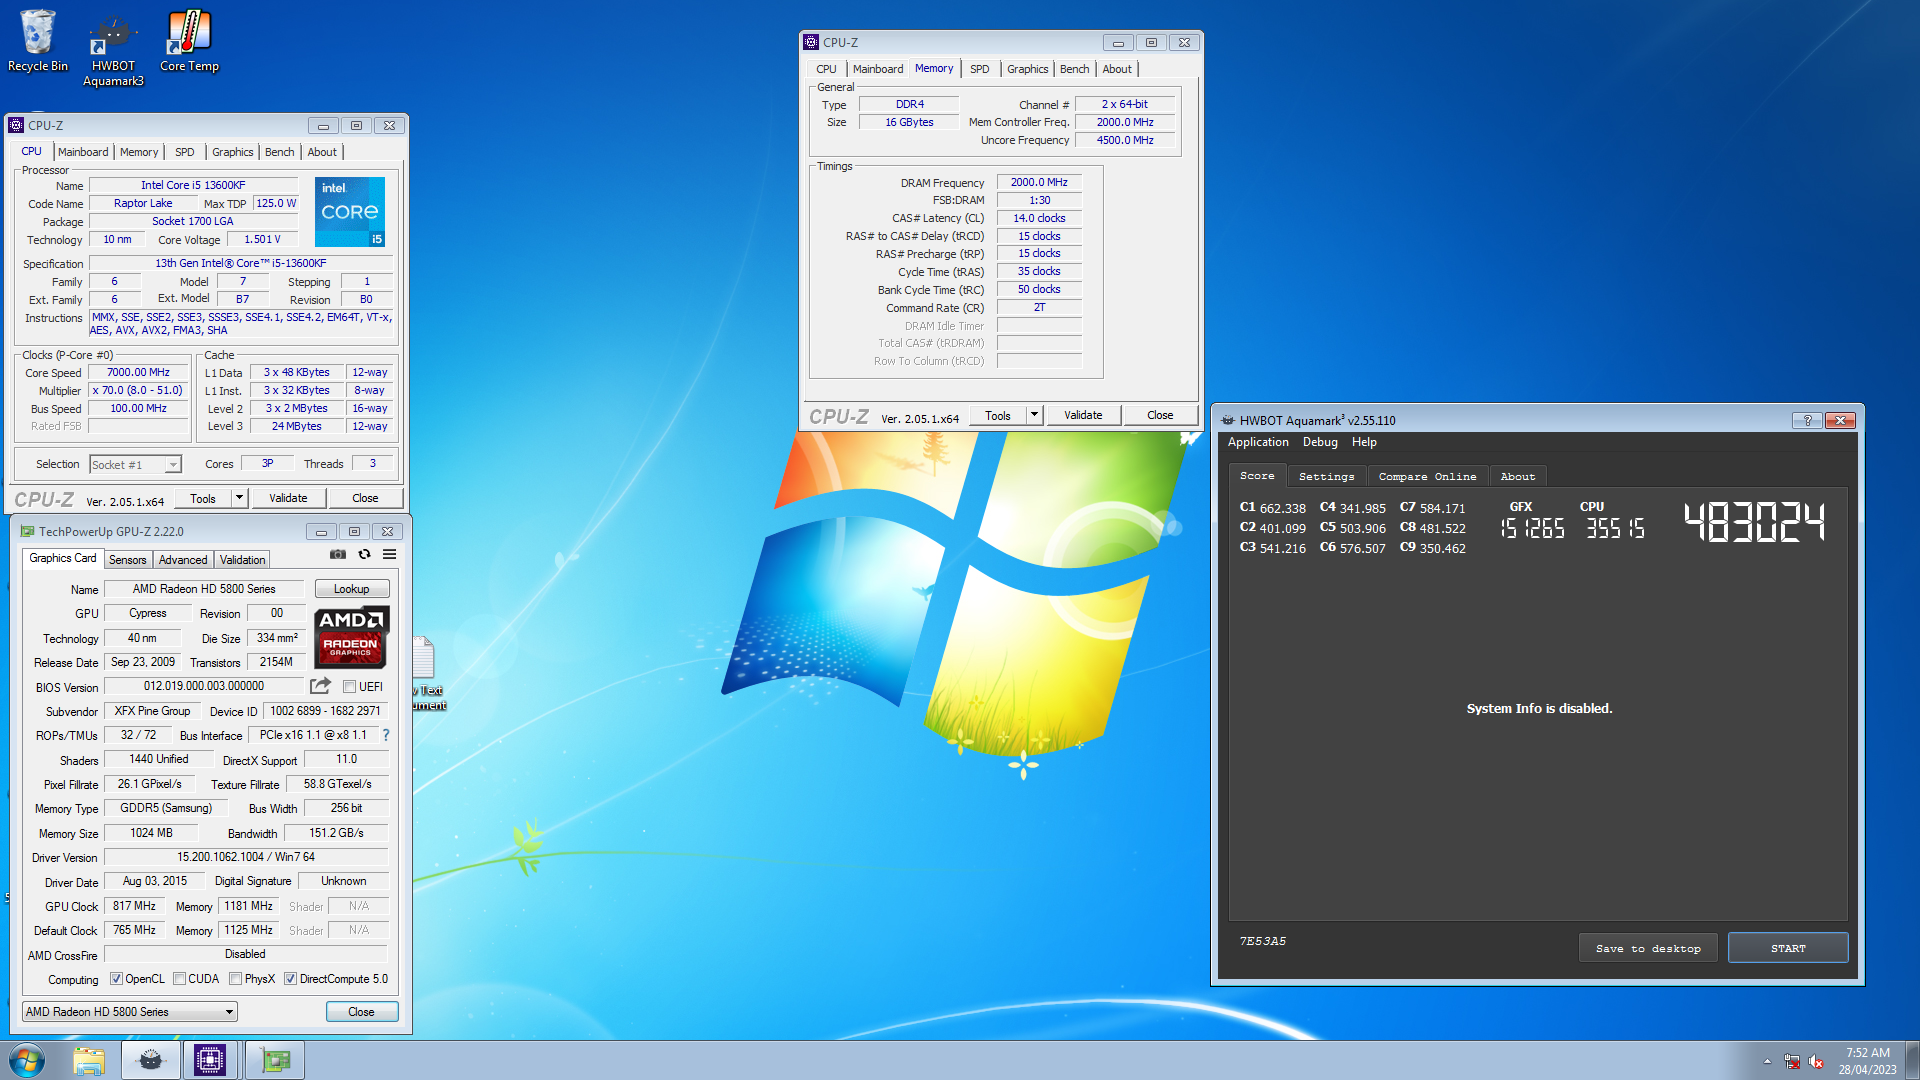This screenshot has width=1920, height=1080.
Task: Click the START button in Aquamark
Action: (1788, 948)
